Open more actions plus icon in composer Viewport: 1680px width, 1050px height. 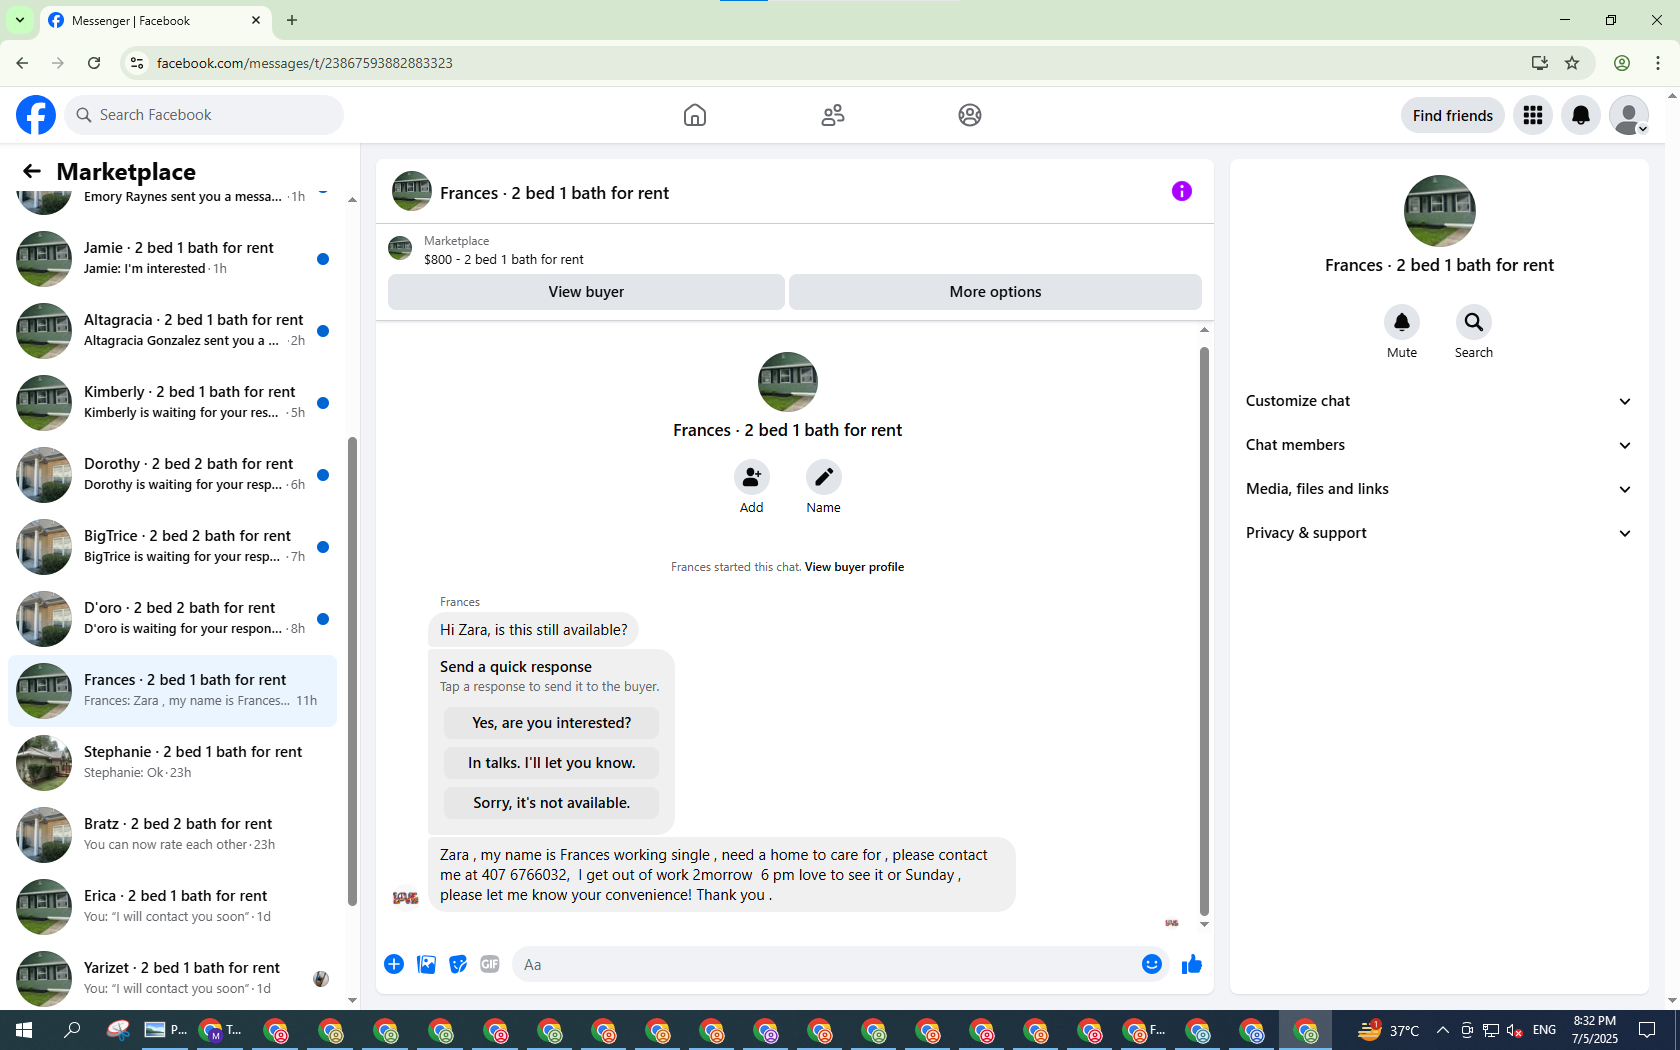[x=394, y=964]
